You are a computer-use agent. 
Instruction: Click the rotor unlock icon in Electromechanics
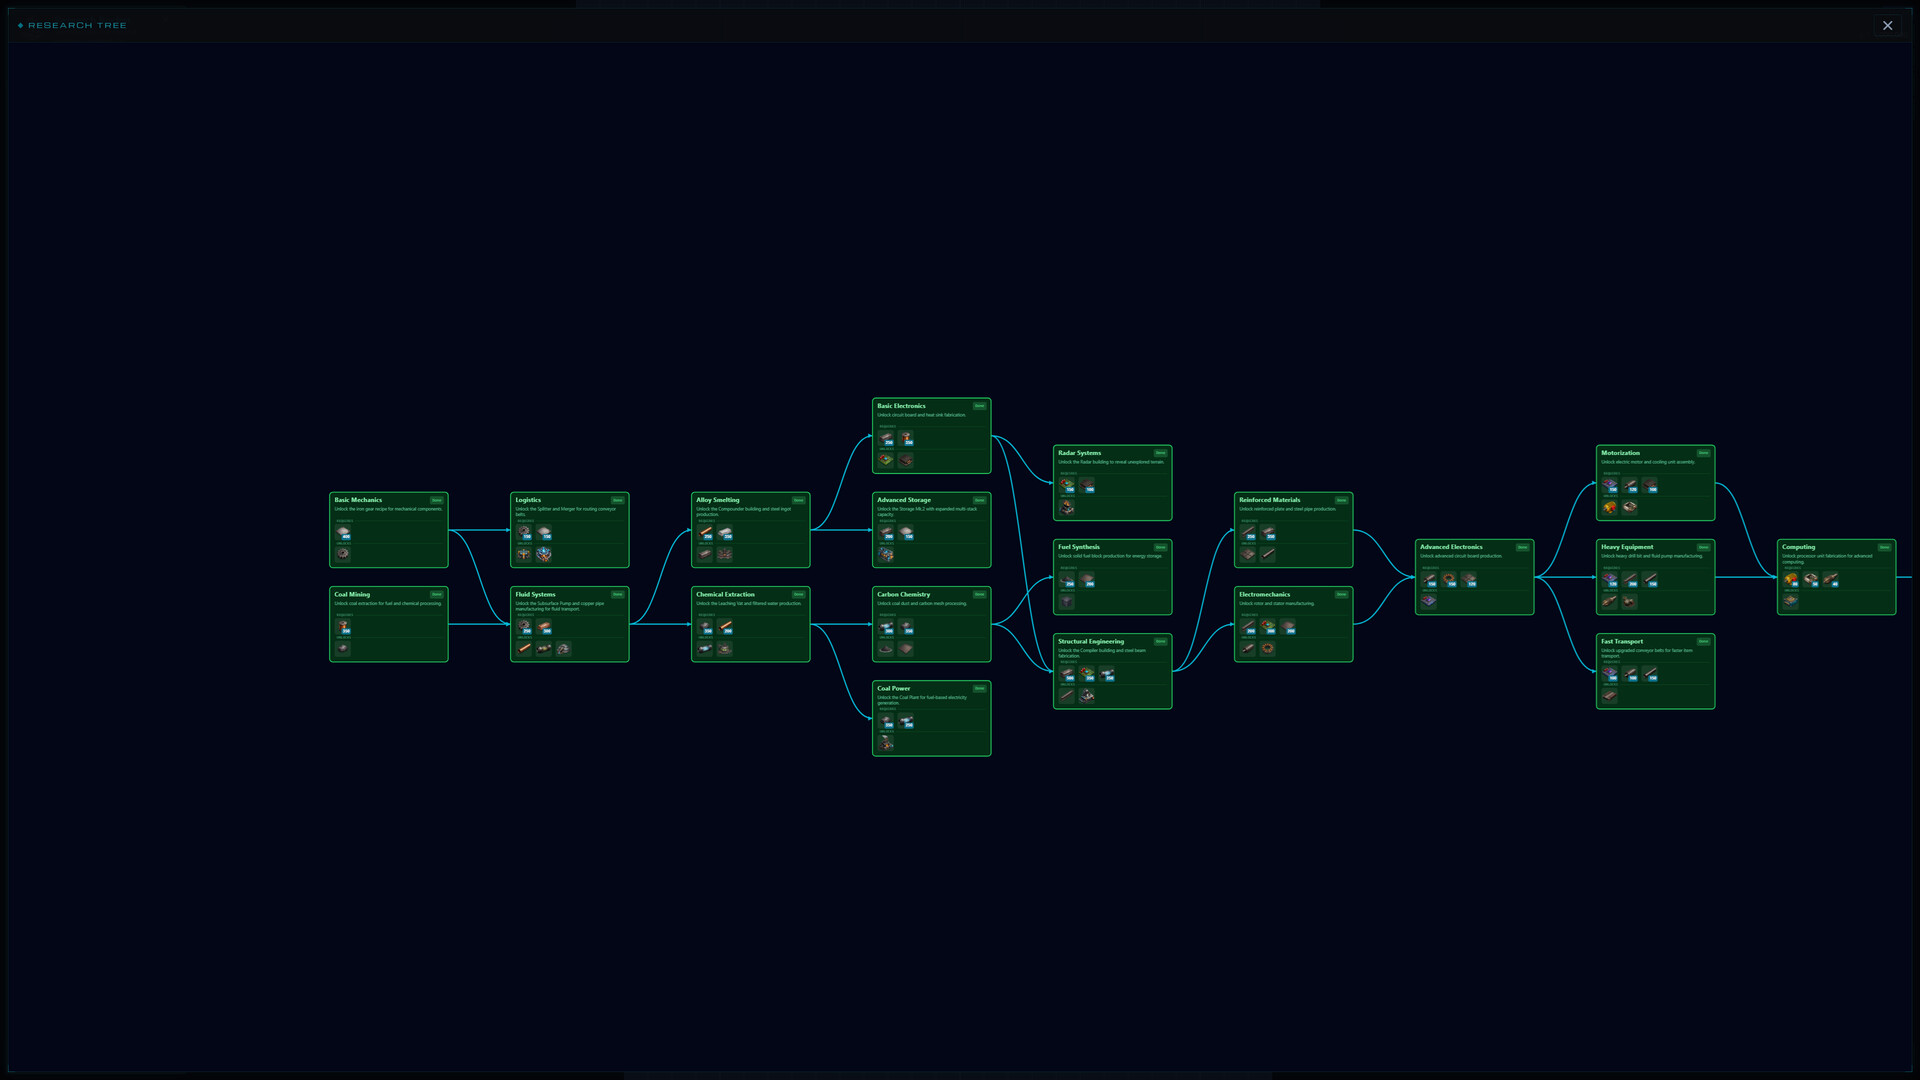coord(1247,648)
